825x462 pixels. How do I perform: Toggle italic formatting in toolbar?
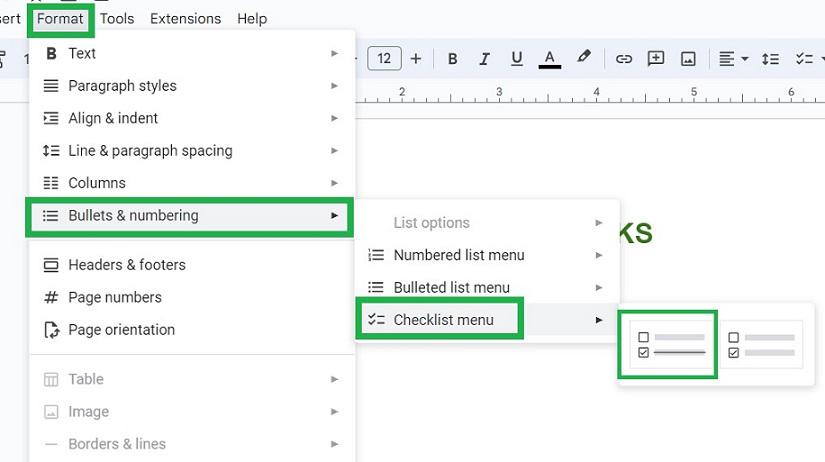[x=485, y=59]
